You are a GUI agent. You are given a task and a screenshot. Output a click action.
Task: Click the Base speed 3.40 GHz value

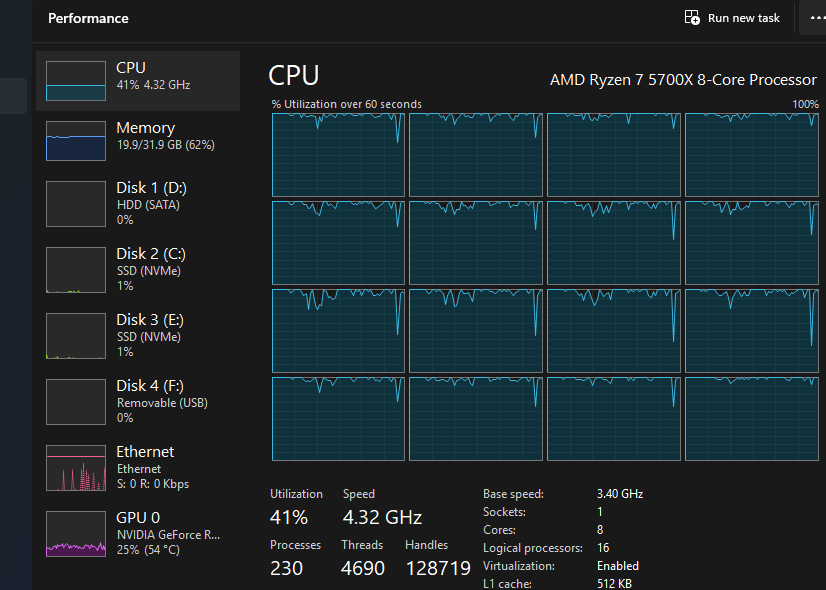click(620, 494)
